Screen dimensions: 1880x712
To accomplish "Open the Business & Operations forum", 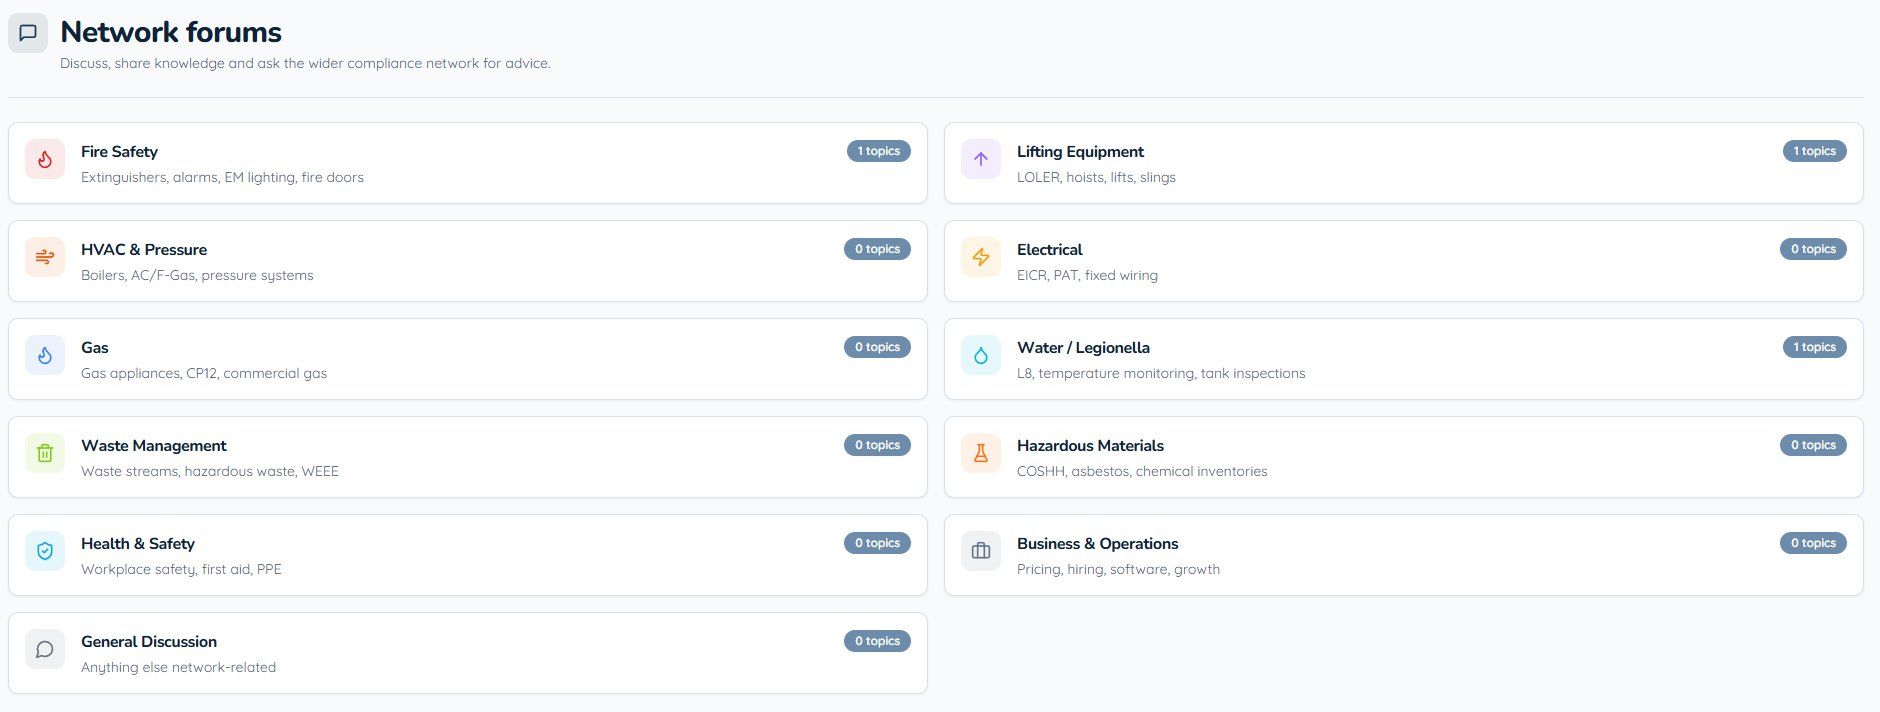I will click(x=1404, y=555).
